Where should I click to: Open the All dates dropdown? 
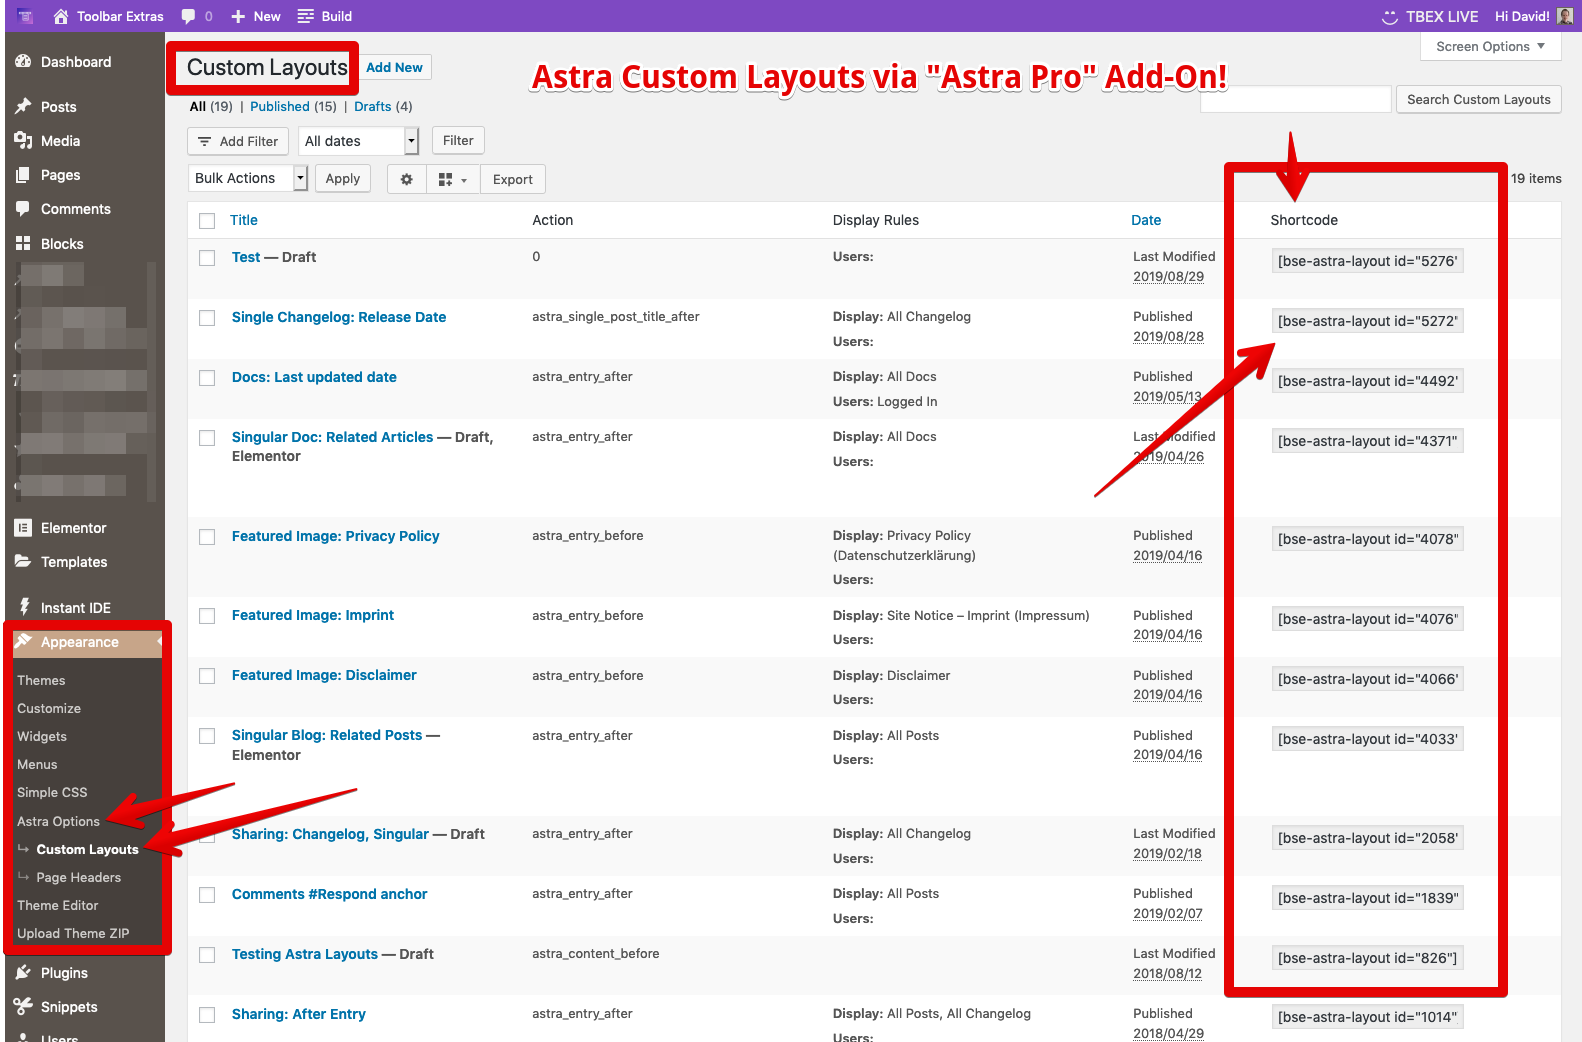[x=358, y=141]
